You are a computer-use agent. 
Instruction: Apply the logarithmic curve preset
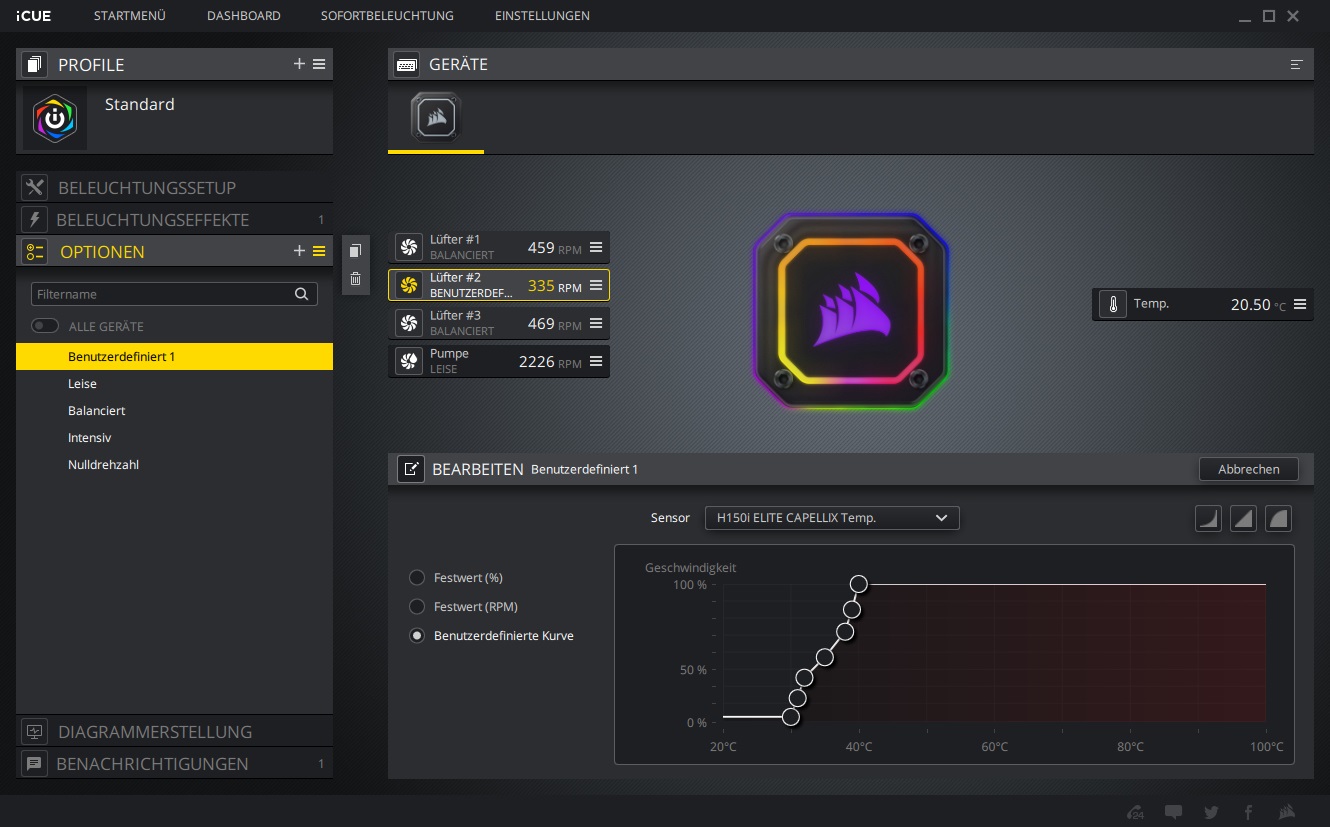(x=1278, y=518)
